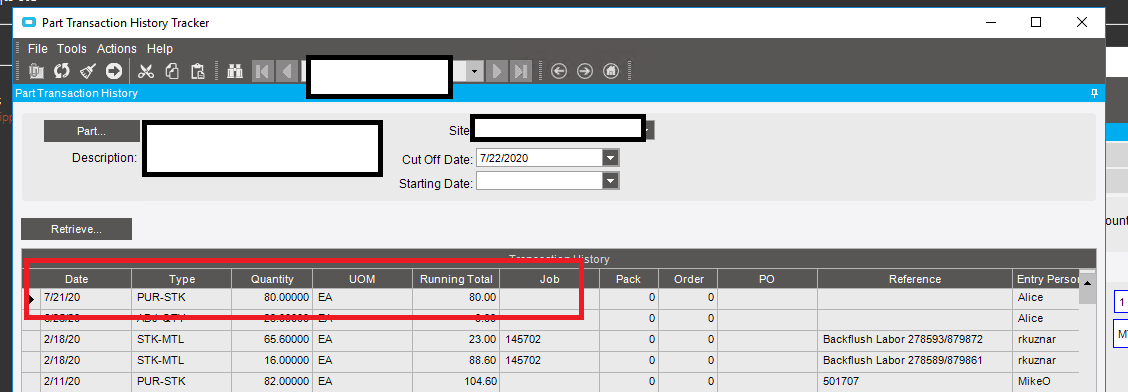The width and height of the screenshot is (1128, 392).
Task: Click quantity 80.00000 cell
Action: click(x=272, y=297)
